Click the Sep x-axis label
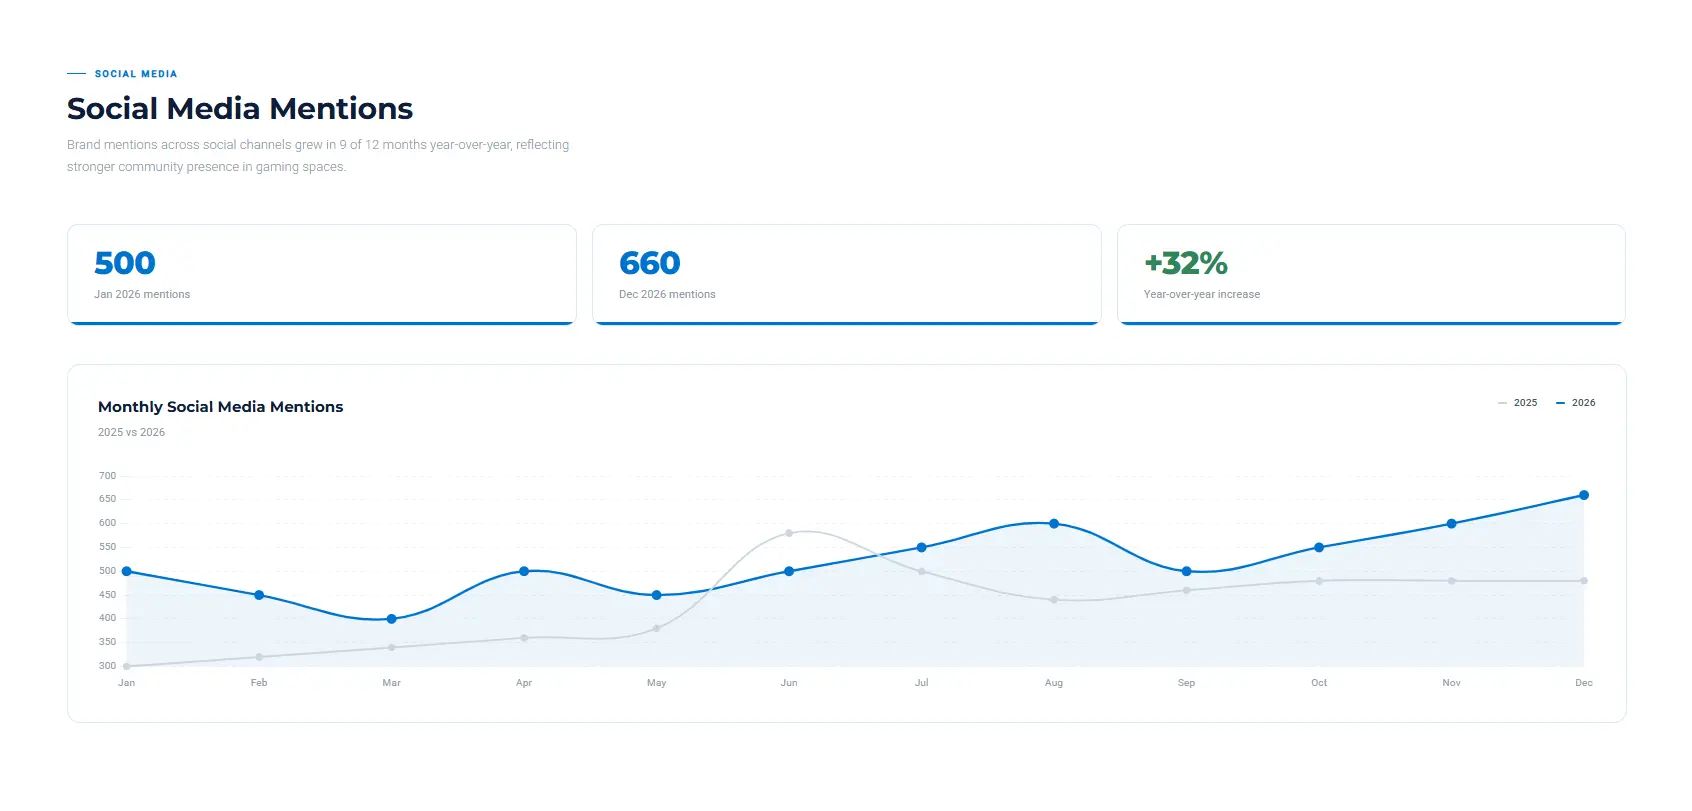 coord(1186,683)
